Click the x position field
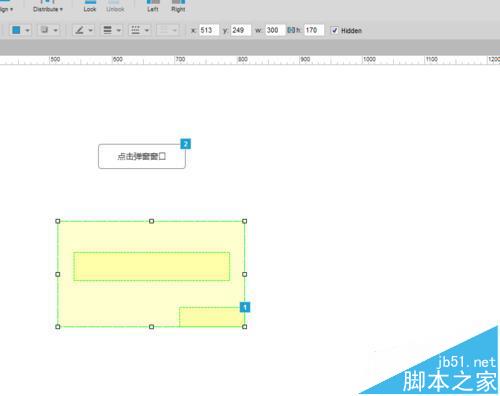 click(209, 30)
